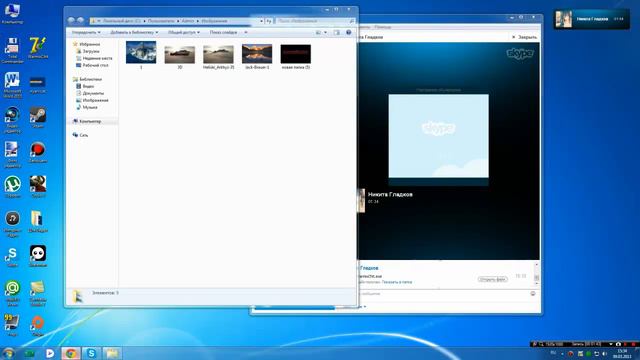Screen dimensions: 640x360
Task: Click the Skype message input field
Action: pyautogui.click(x=443, y=293)
